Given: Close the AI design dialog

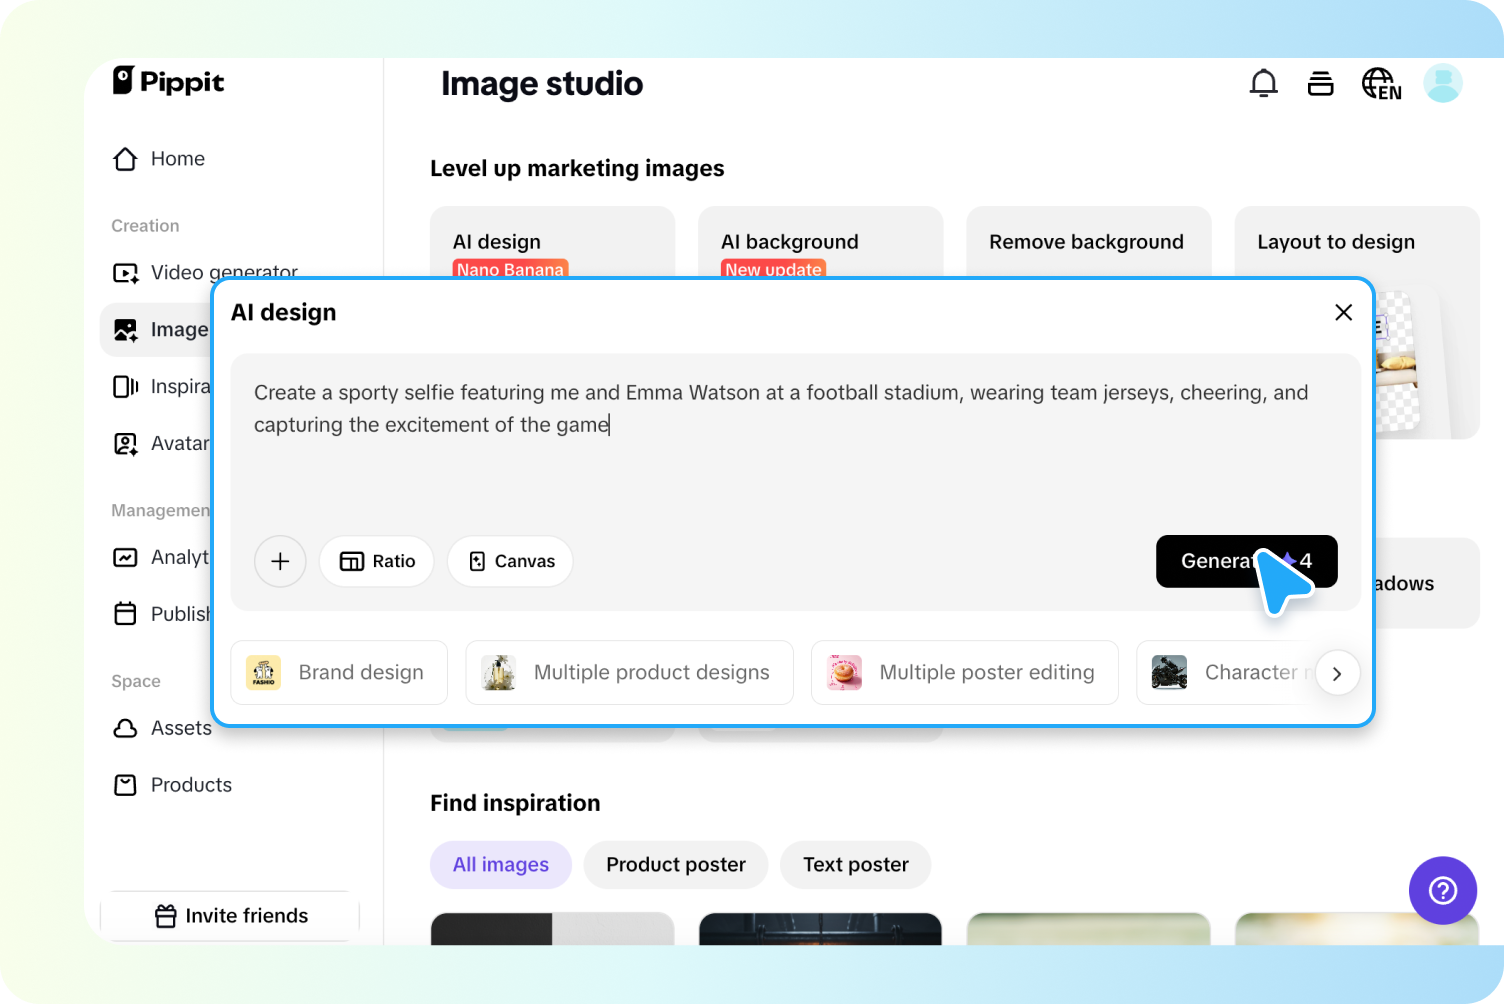Looking at the screenshot, I should 1343,313.
